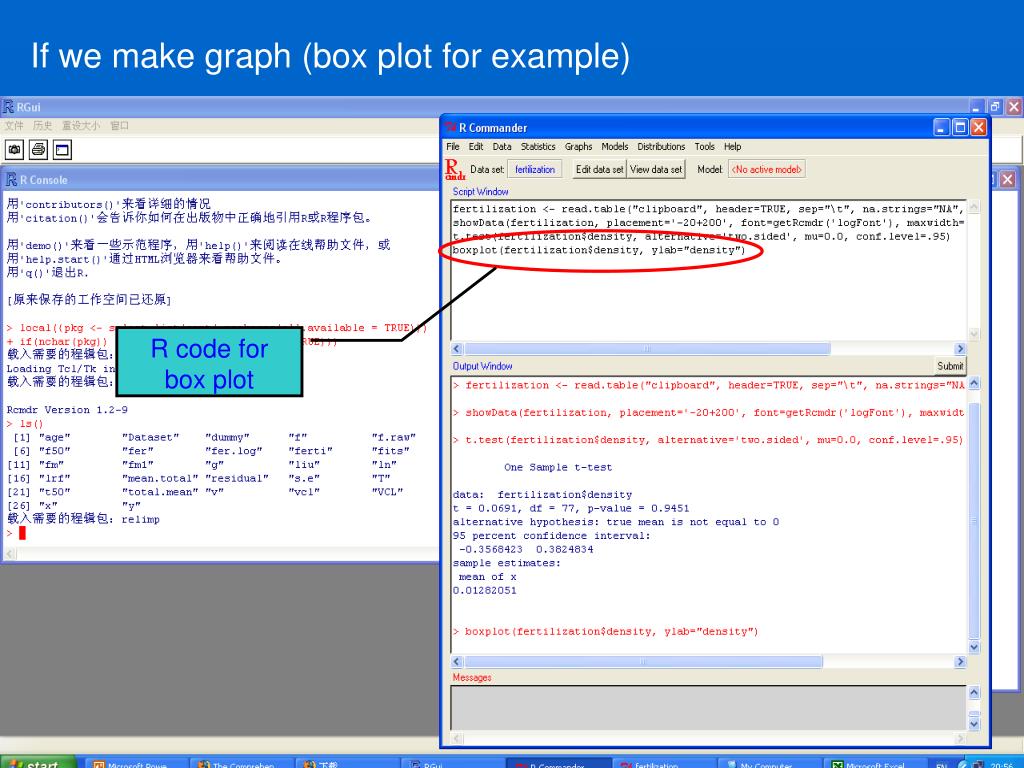The height and width of the screenshot is (768, 1024).
Task: Open the Tools menu in R Commander
Action: pos(704,146)
